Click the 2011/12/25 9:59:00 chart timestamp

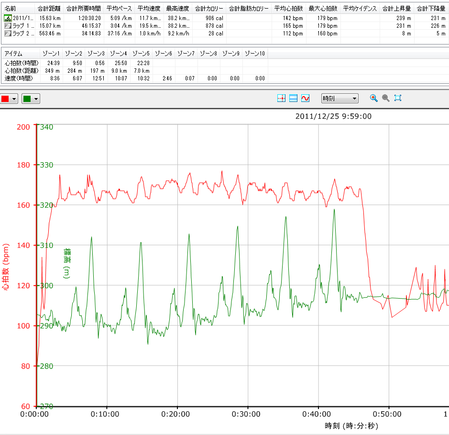tap(333, 116)
